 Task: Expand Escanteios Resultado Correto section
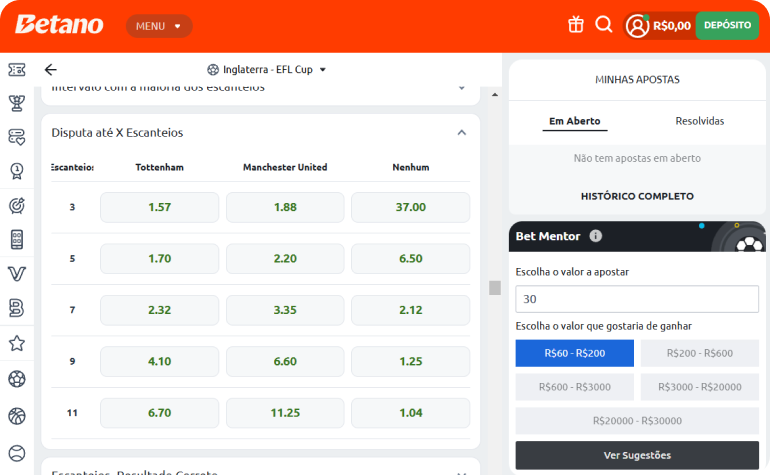[x=462, y=473]
